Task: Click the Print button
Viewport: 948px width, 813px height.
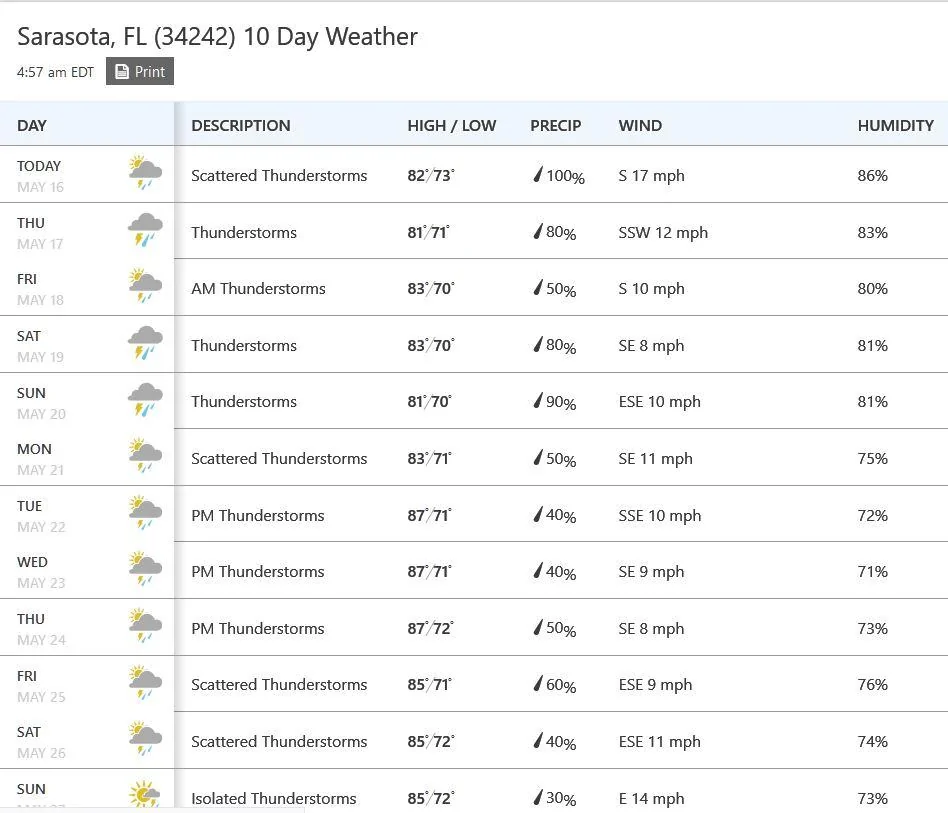Action: [x=140, y=71]
